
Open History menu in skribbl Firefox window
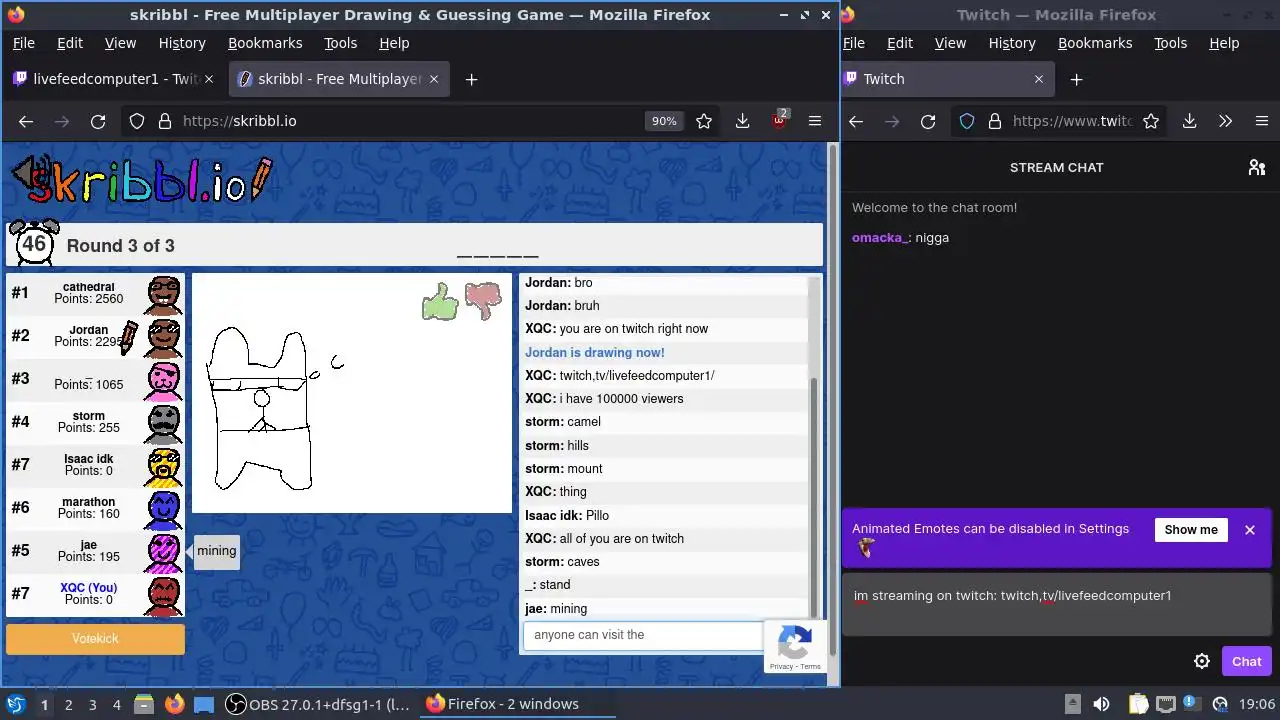click(182, 43)
